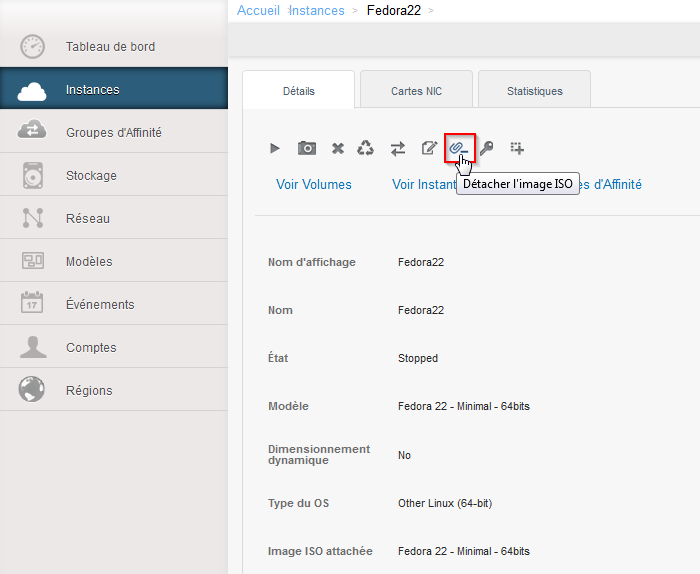Start the instance with the play icon

tap(275, 148)
